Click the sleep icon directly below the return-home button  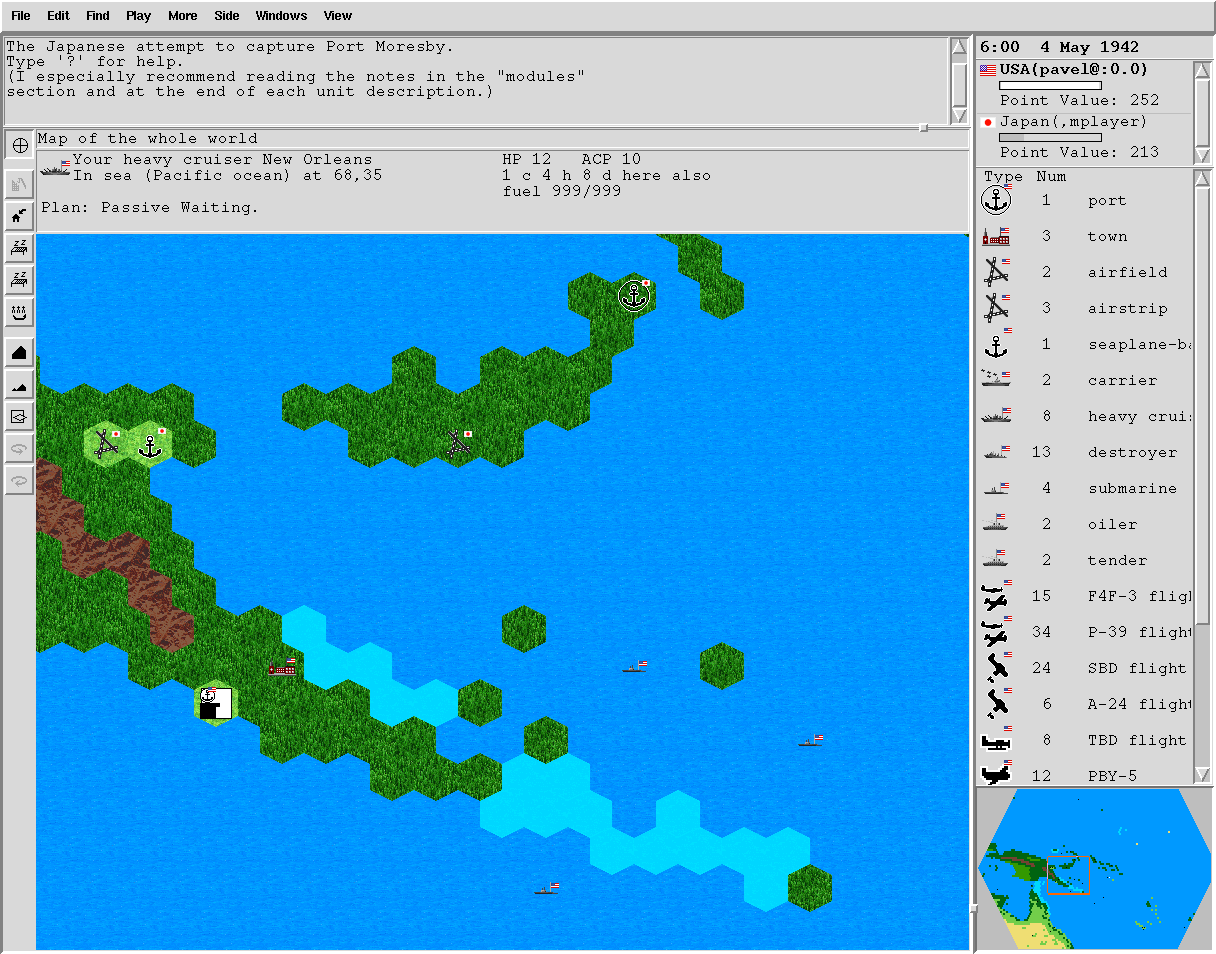pyautogui.click(x=20, y=248)
